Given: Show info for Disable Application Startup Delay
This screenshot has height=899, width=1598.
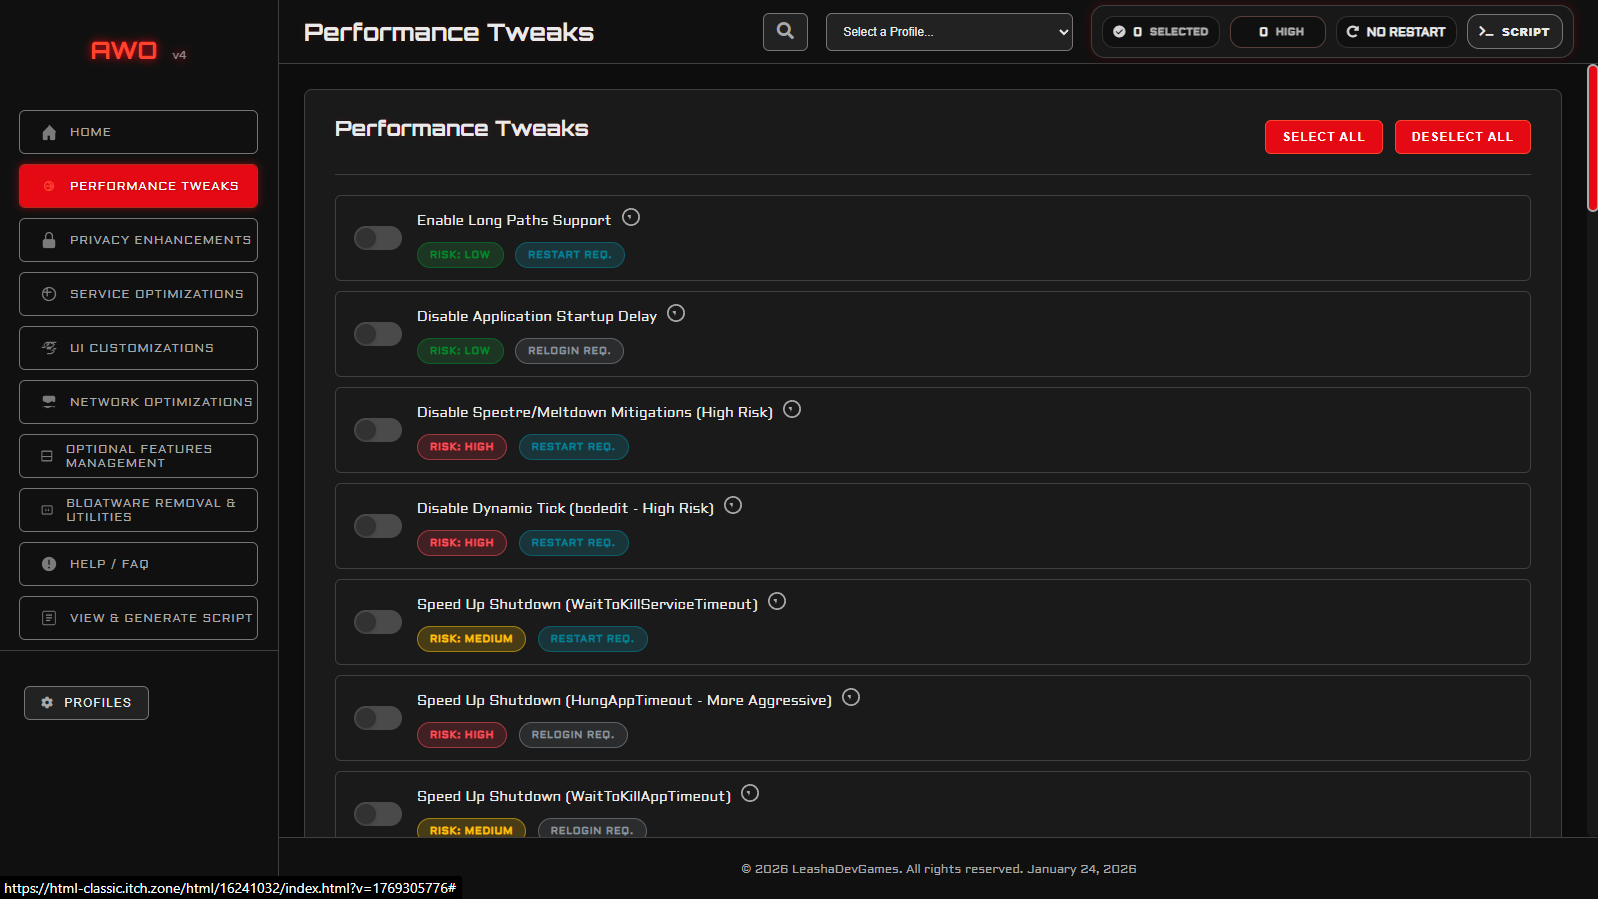Looking at the screenshot, I should (x=676, y=314).
